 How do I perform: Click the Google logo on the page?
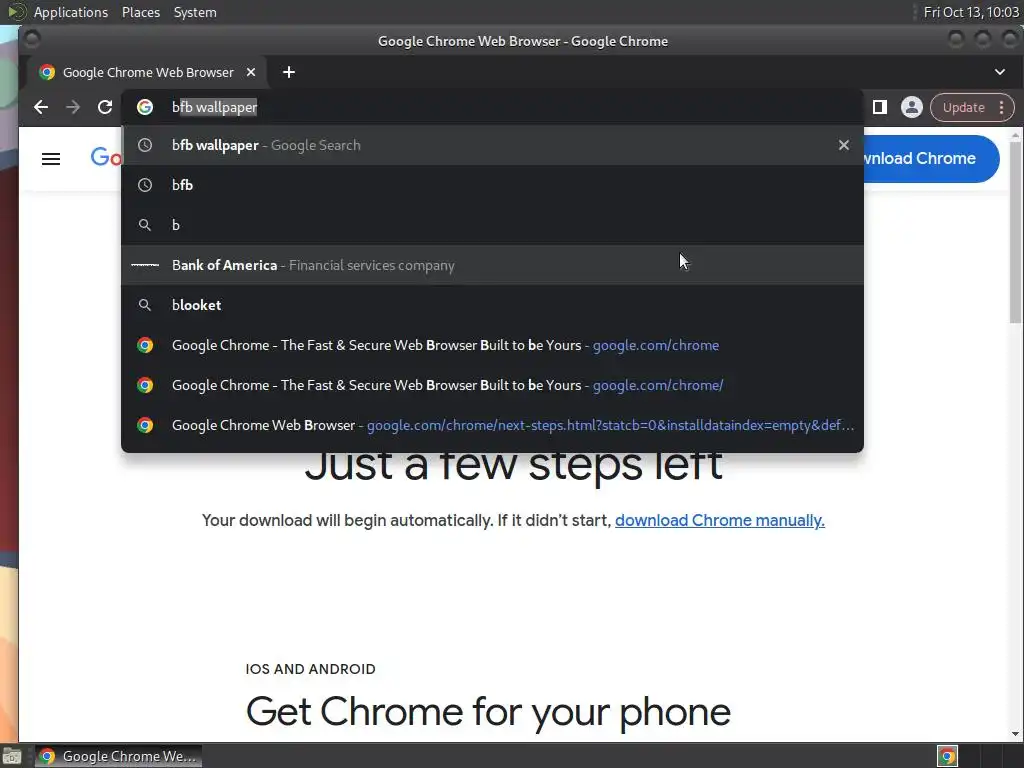pos(106,157)
